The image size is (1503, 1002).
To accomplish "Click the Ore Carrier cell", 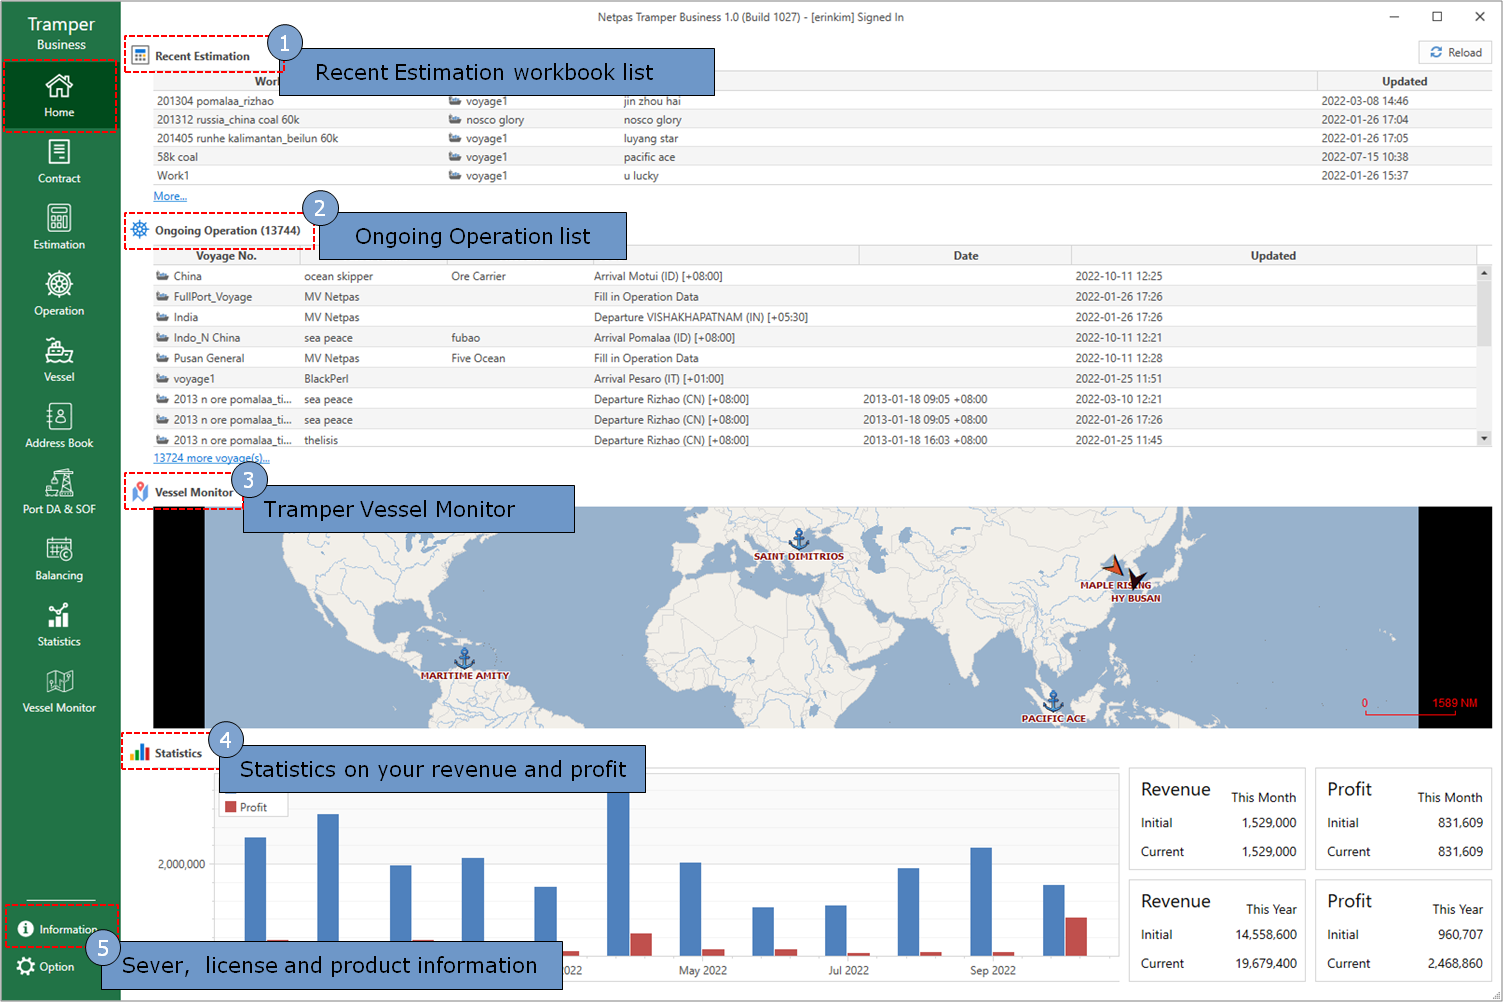I will 478,276.
